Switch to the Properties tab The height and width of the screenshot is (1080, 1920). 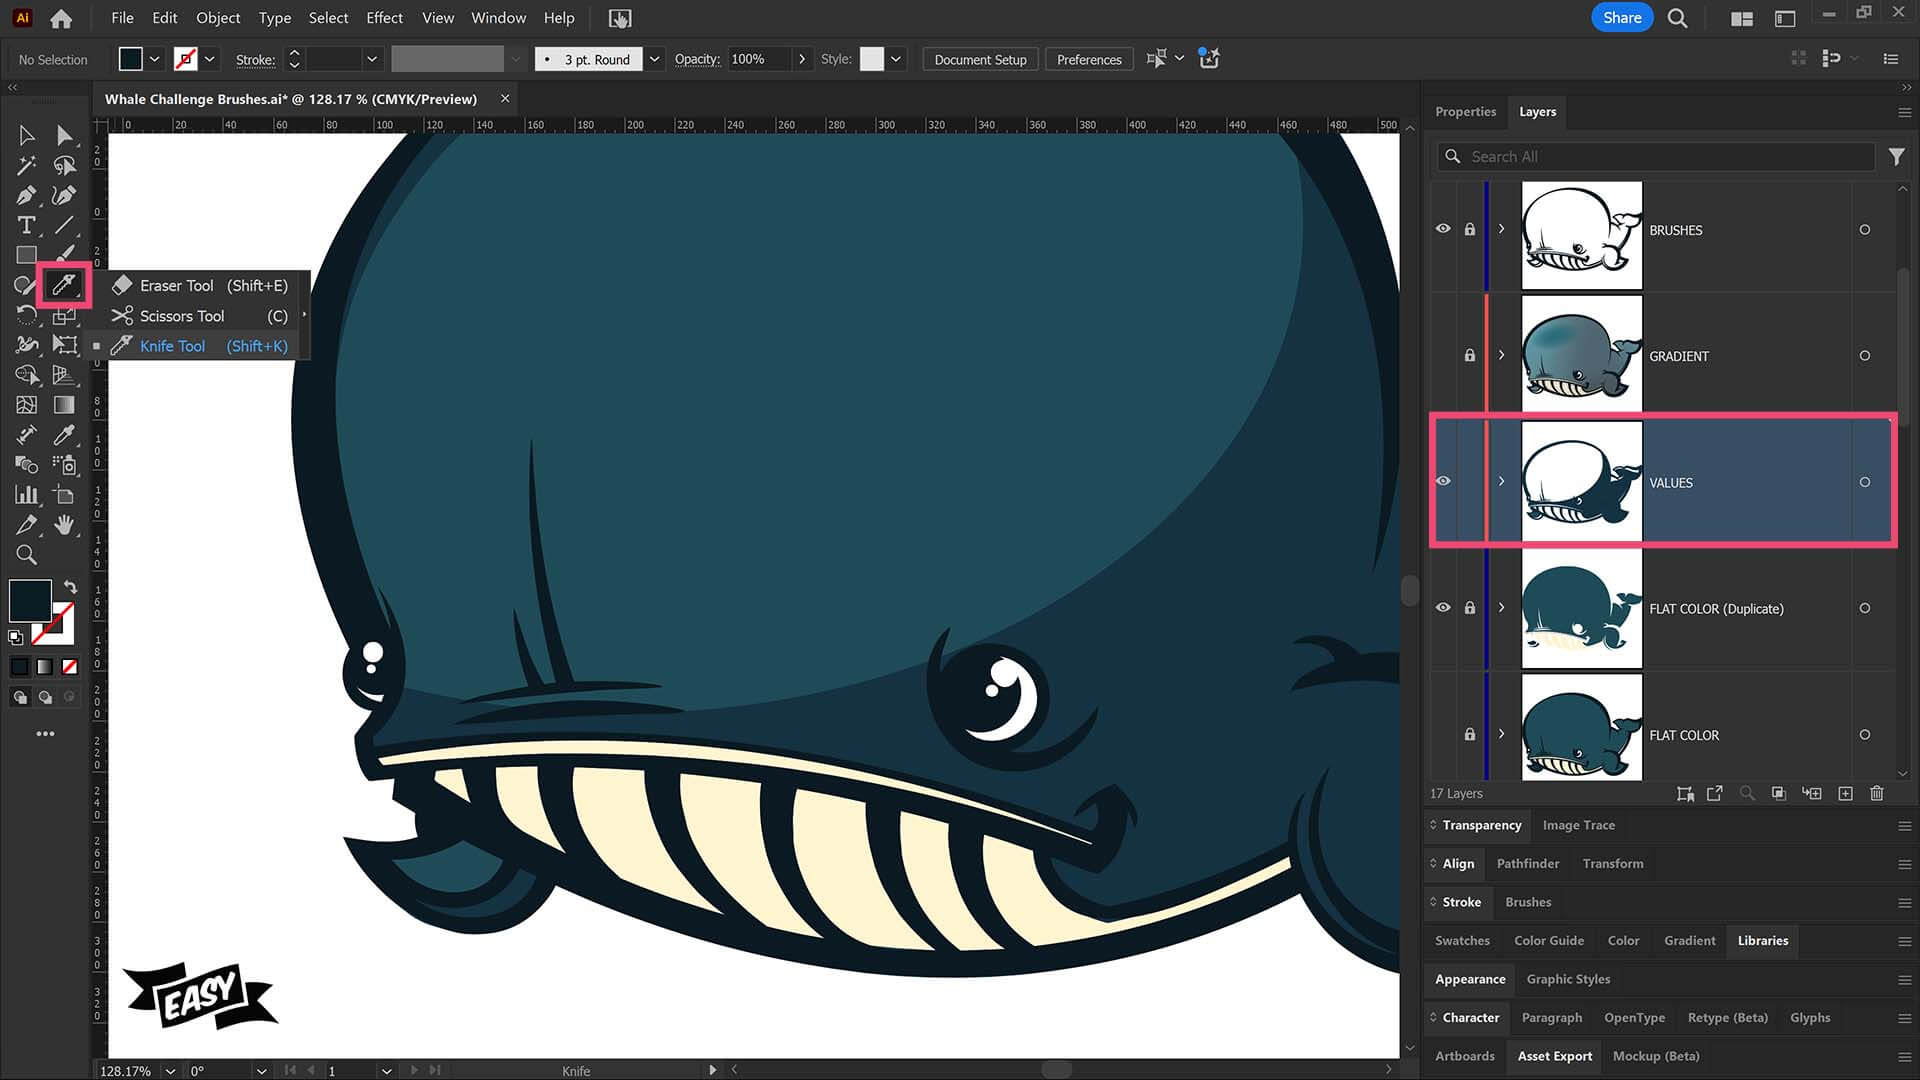click(1465, 112)
